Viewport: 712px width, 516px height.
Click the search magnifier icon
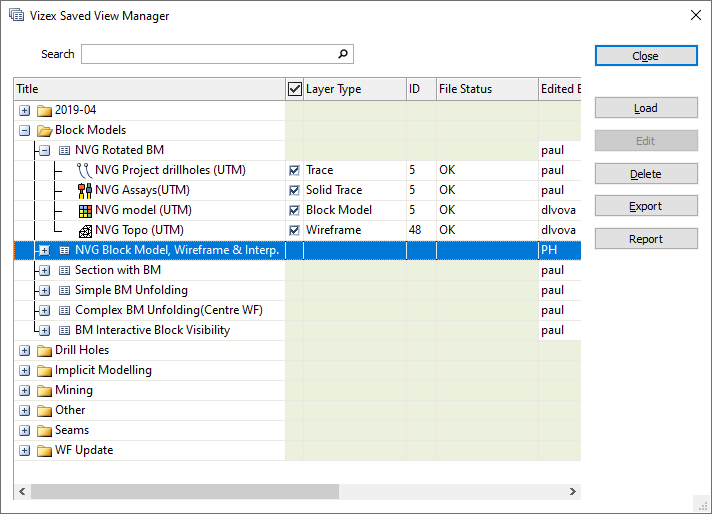(x=343, y=54)
